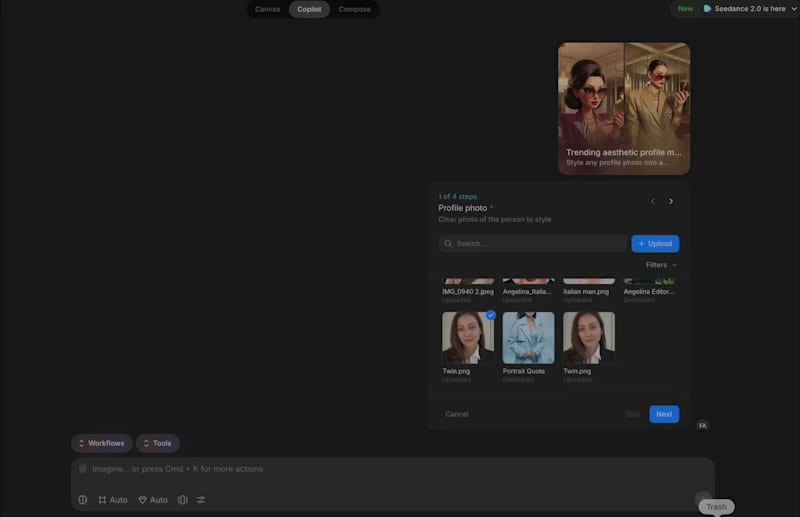Click the Imagine prompt input field
The width and height of the screenshot is (800, 517).
pos(393,469)
